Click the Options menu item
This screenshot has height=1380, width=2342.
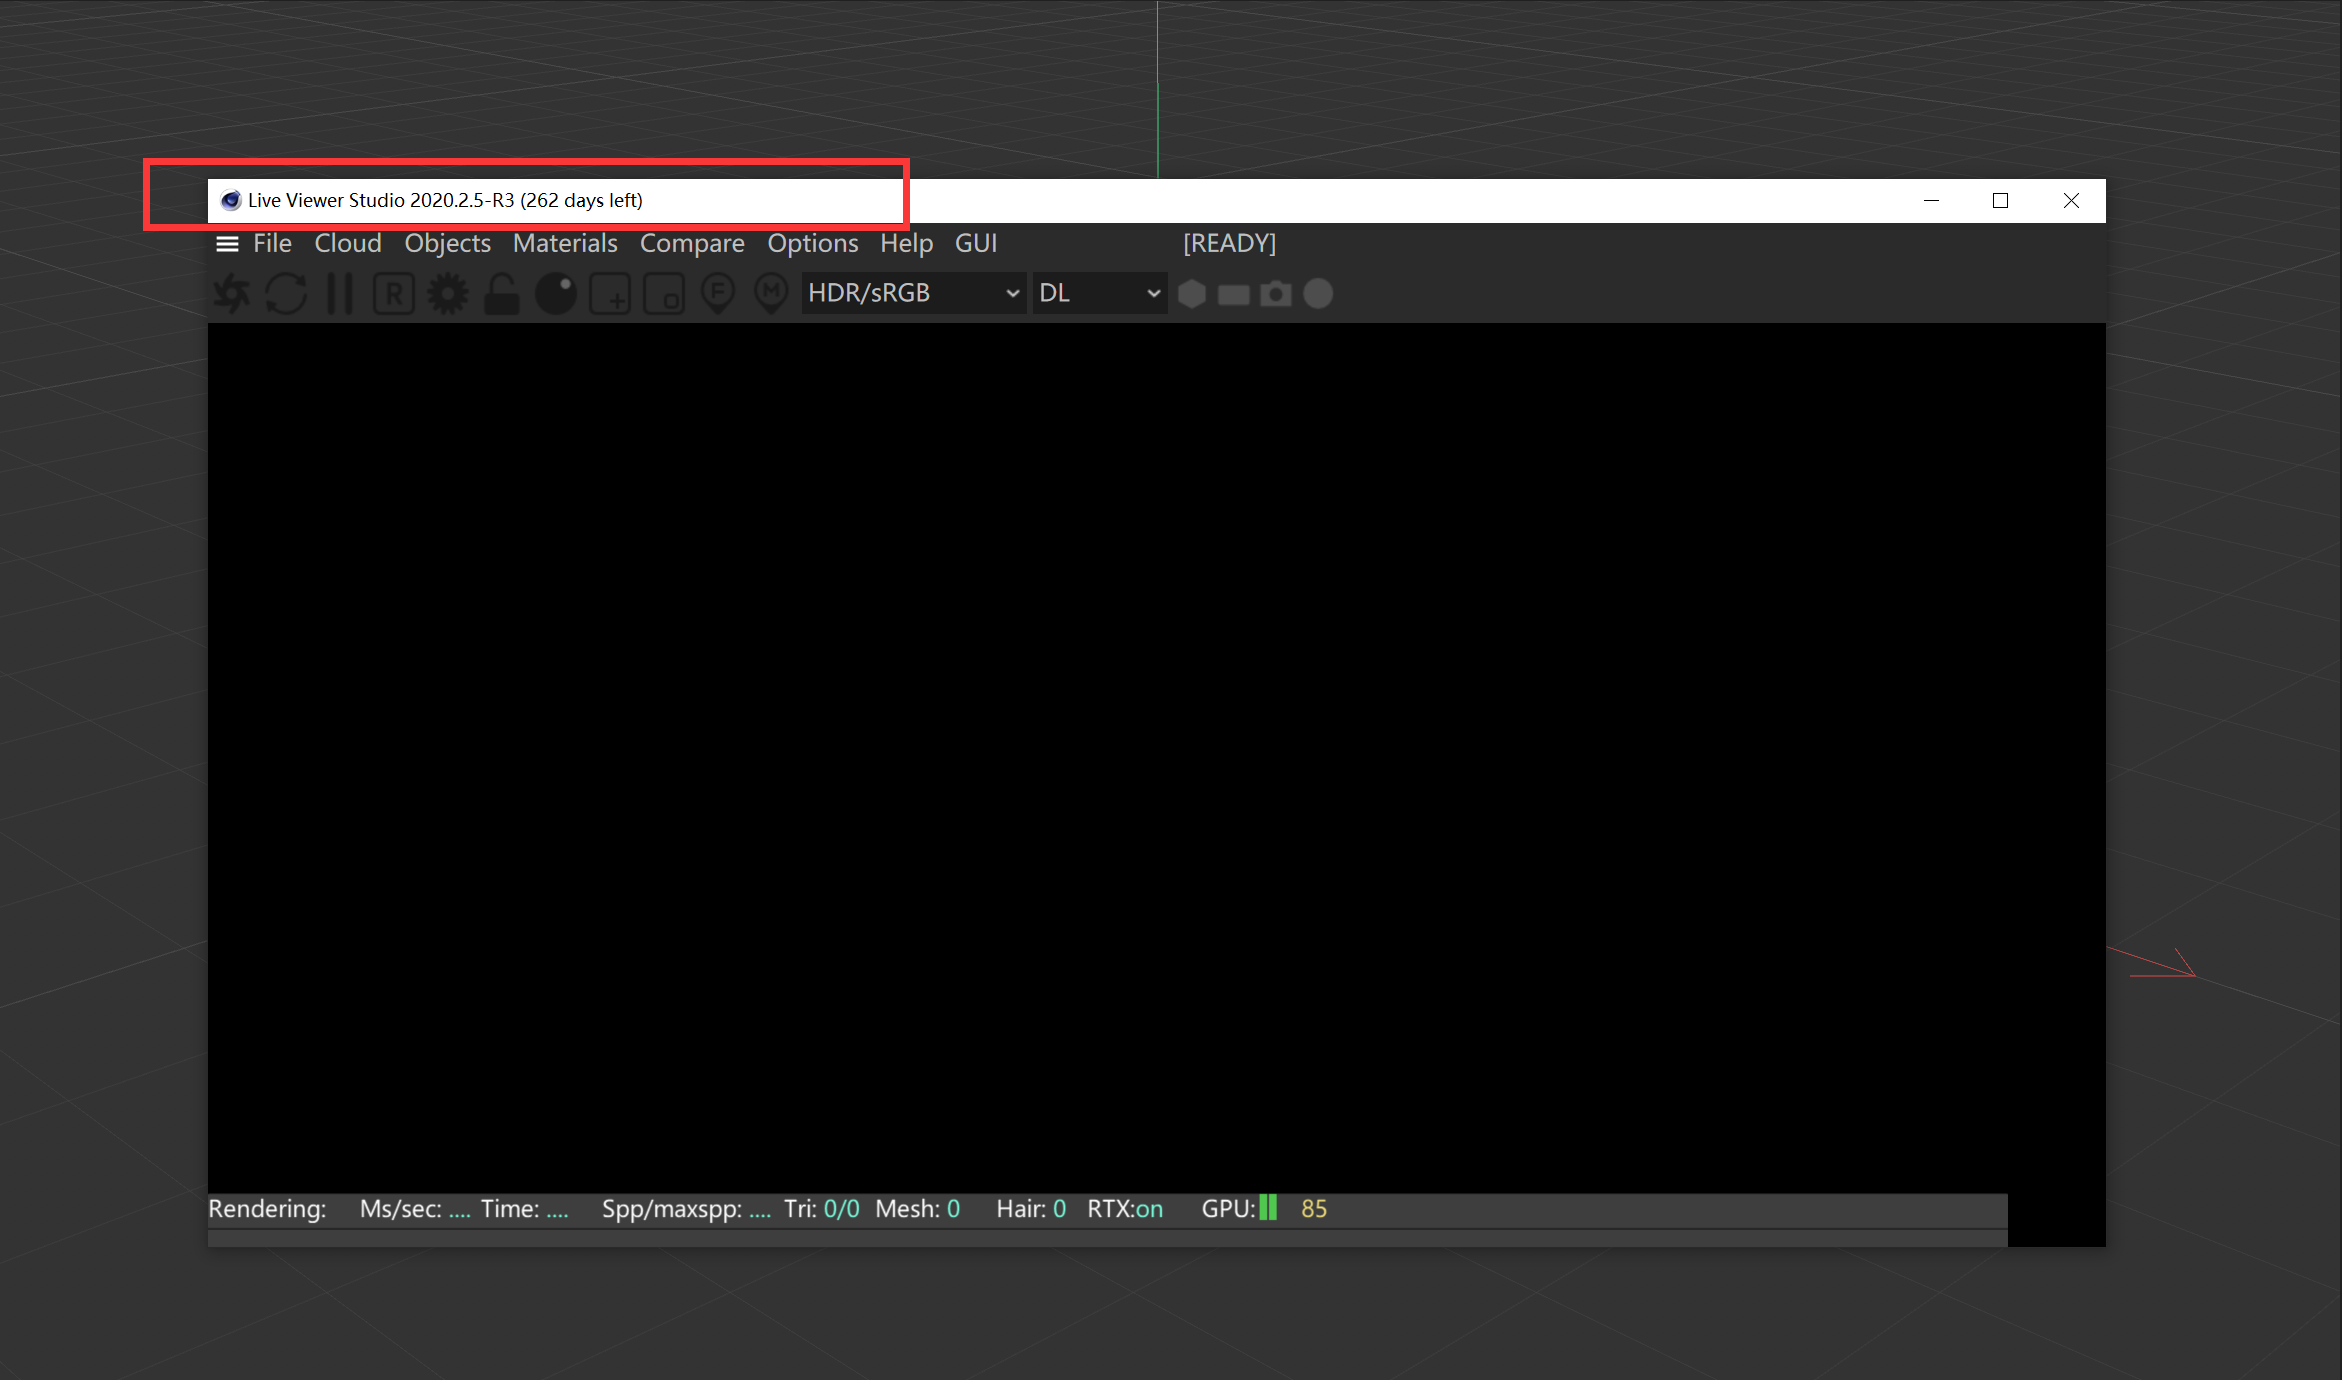[x=812, y=244]
